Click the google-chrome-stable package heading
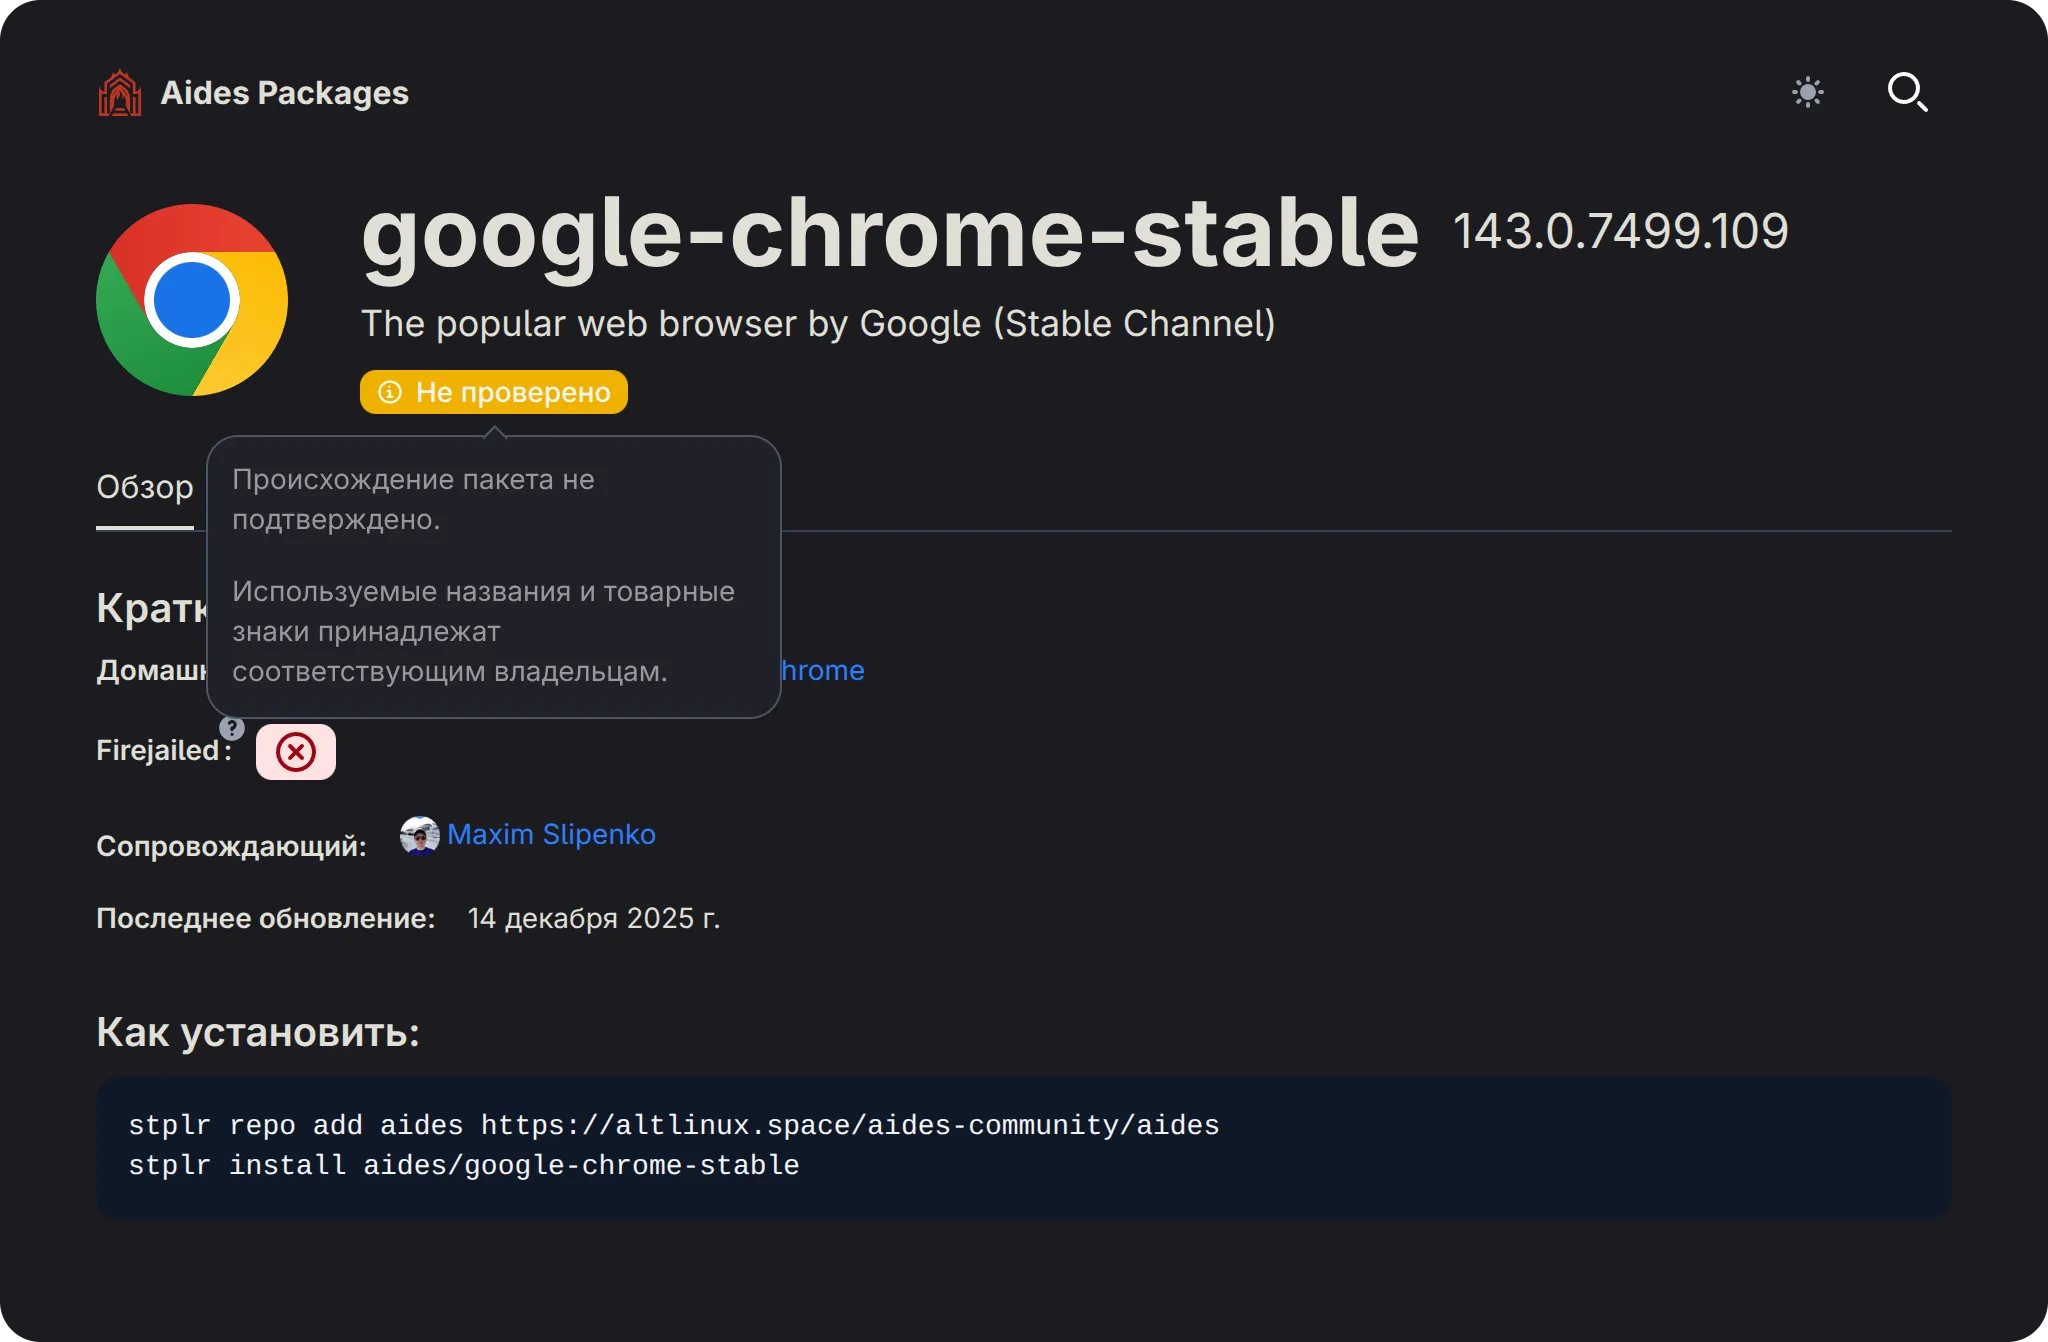 tap(889, 233)
